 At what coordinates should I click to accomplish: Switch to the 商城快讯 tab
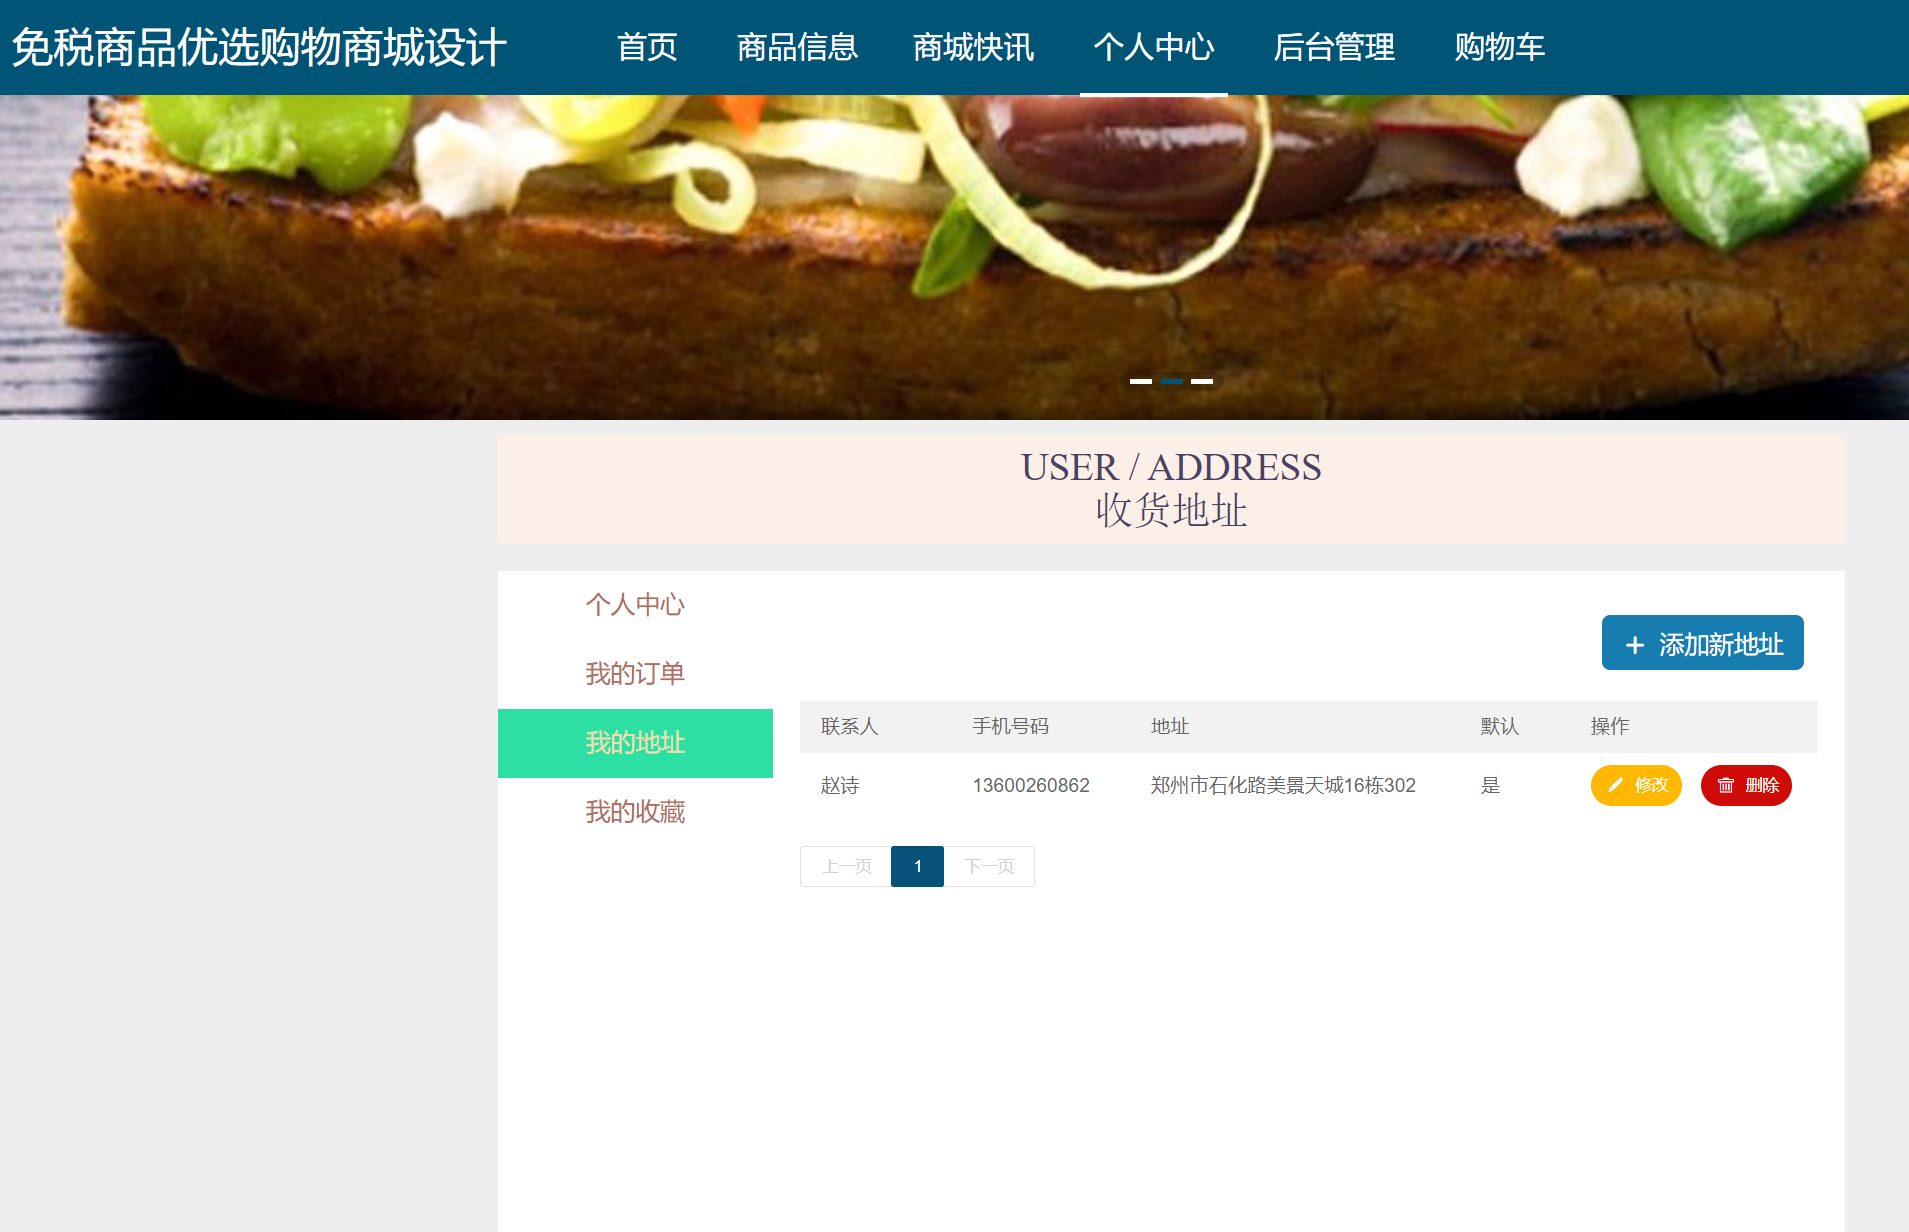click(x=972, y=47)
